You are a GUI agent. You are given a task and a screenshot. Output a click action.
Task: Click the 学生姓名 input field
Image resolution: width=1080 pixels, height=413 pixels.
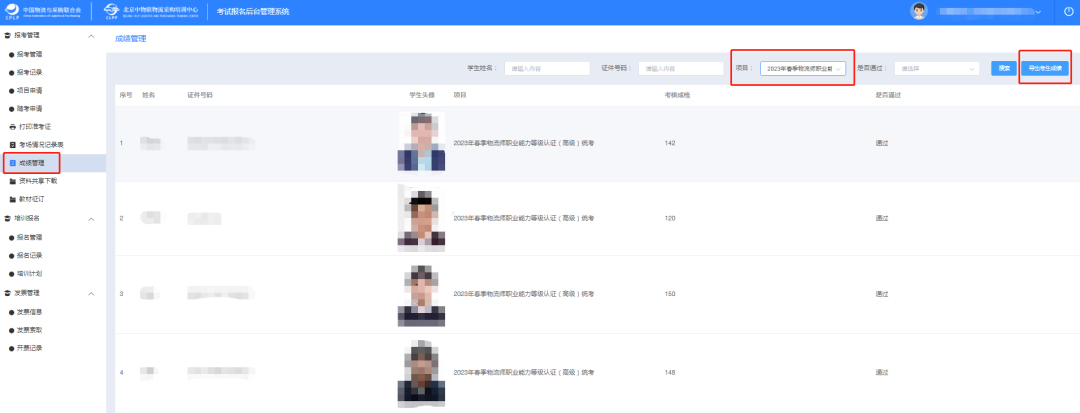coord(547,68)
